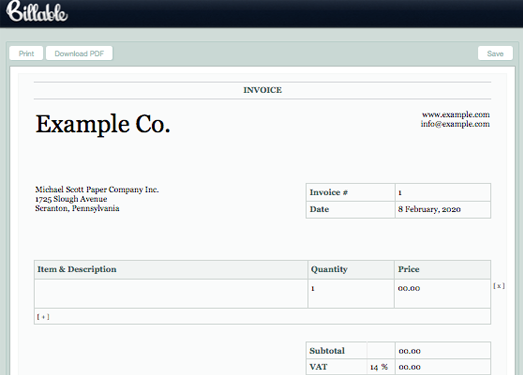Click the Date label cell

(350, 210)
